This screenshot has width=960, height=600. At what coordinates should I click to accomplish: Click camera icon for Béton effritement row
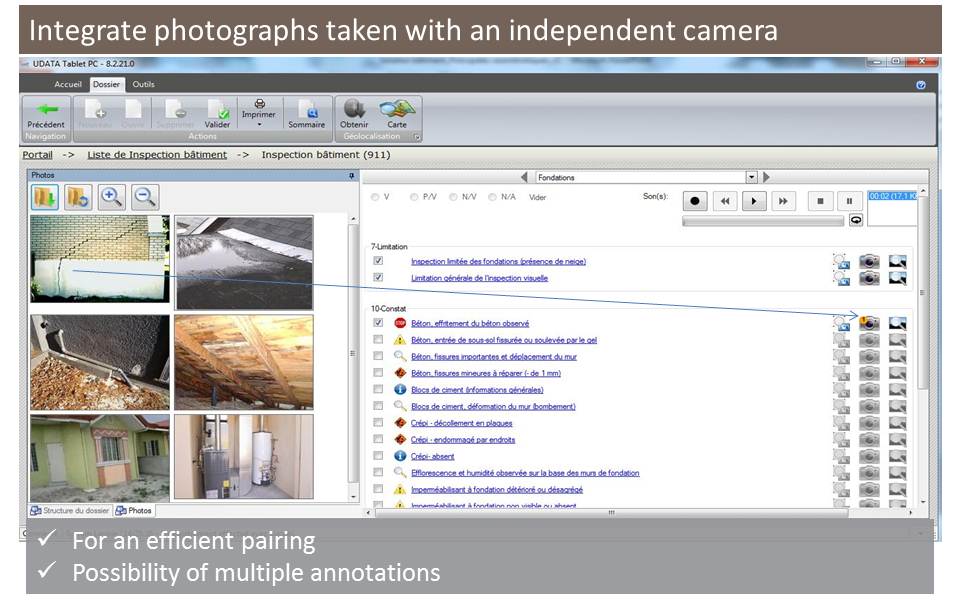[x=869, y=323]
